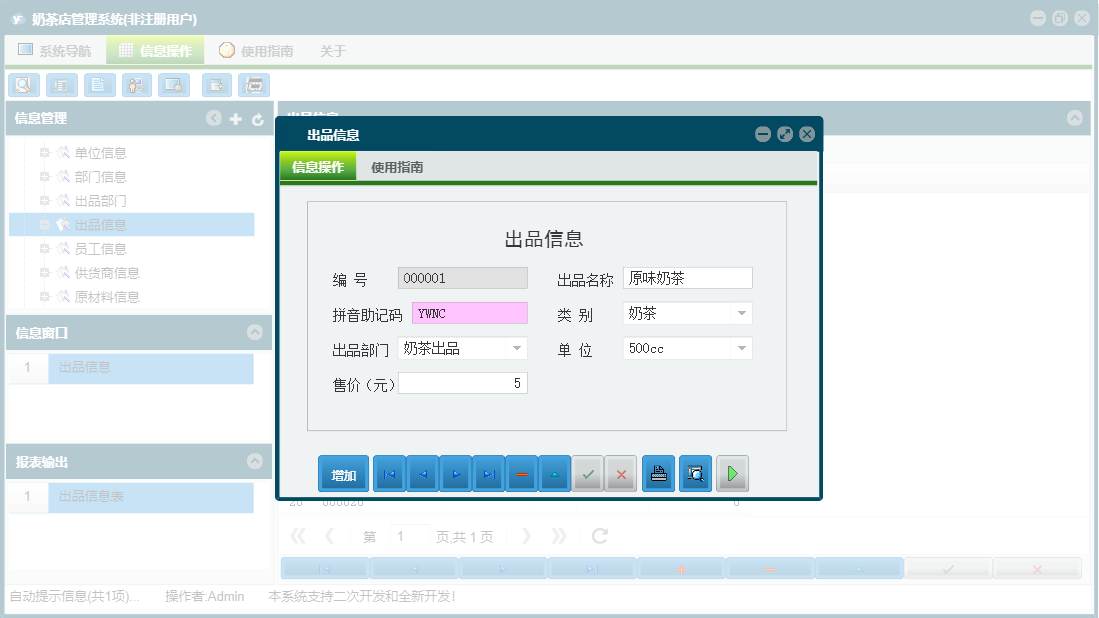Select the first record navigation icon
This screenshot has width=1099, height=618.
coord(389,473)
